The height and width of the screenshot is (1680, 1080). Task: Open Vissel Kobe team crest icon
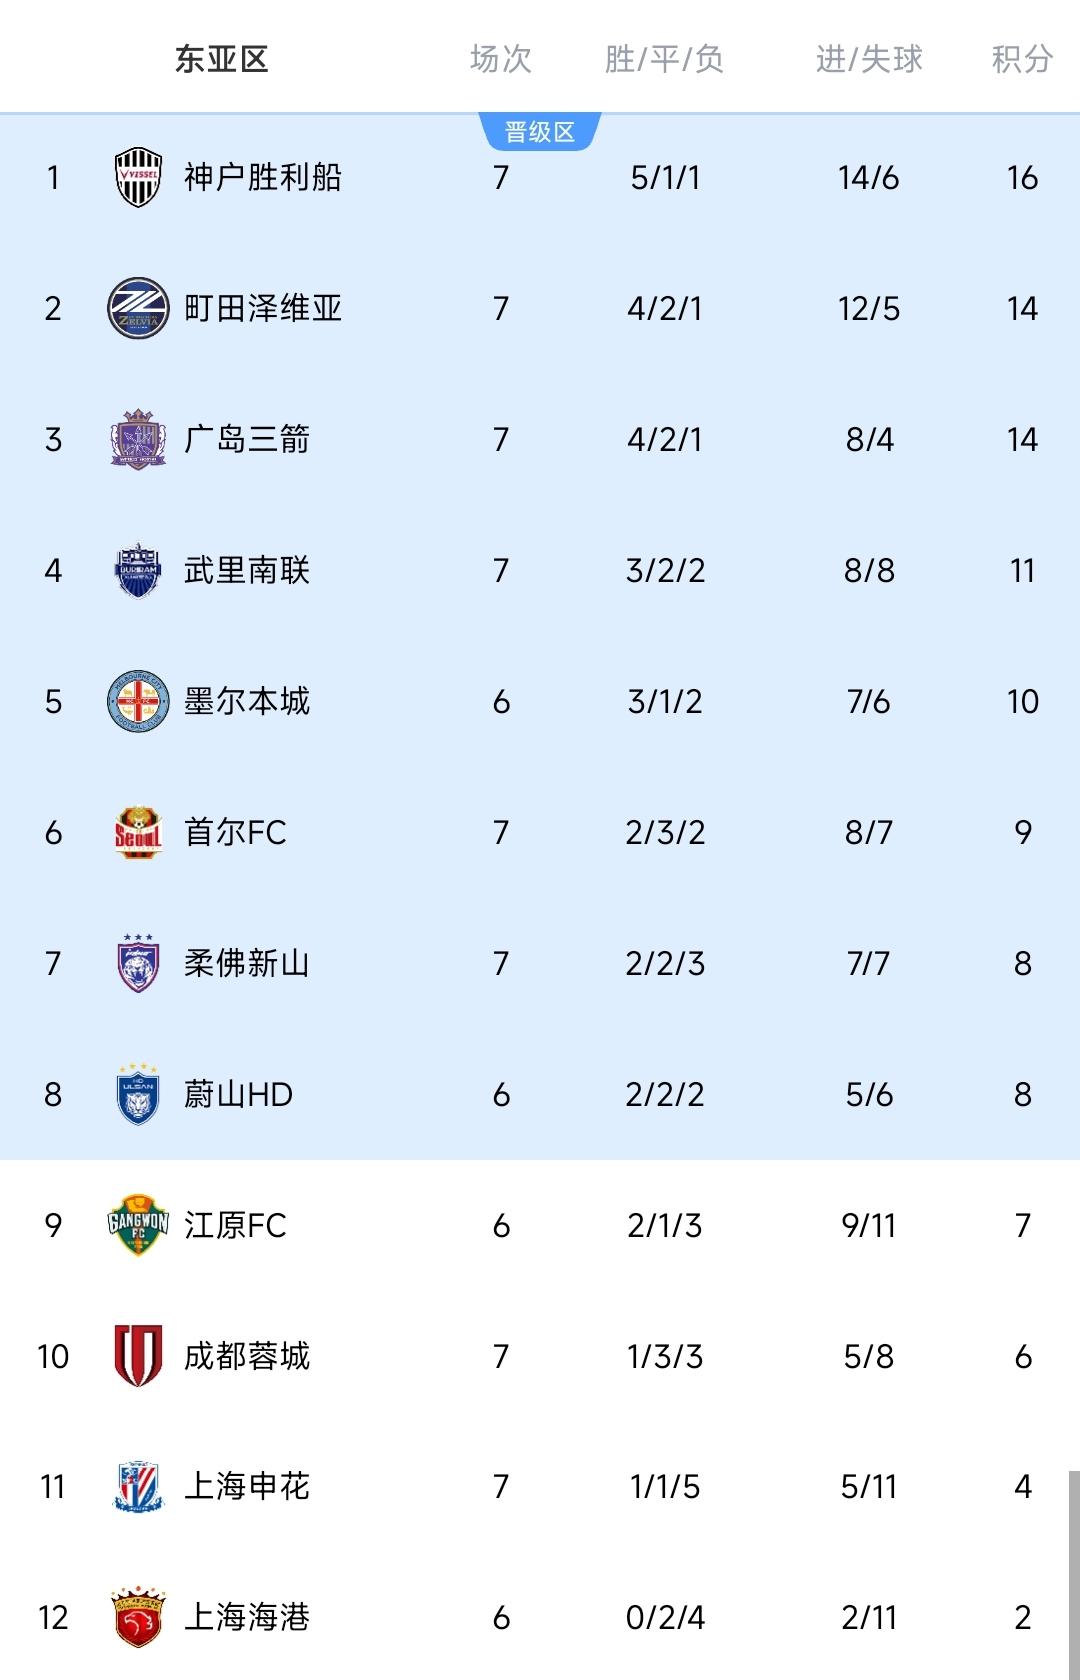point(138,177)
